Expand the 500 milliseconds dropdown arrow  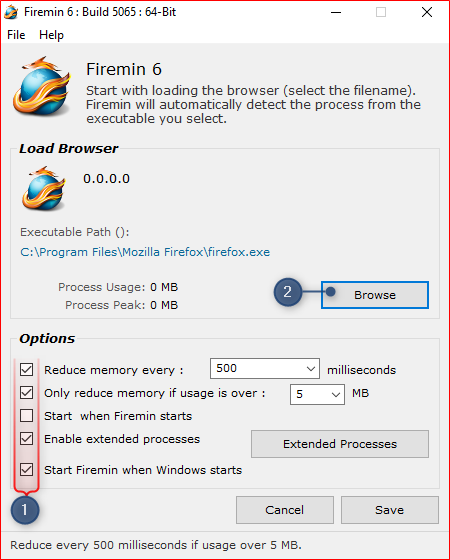[311, 369]
